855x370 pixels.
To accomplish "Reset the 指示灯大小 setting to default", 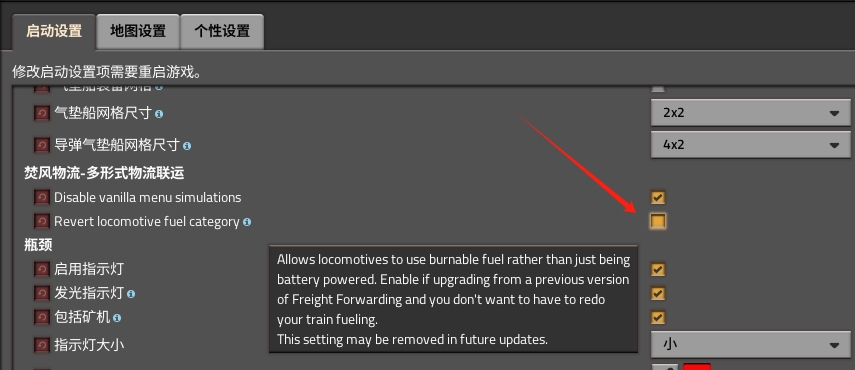I will pyautogui.click(x=42, y=345).
